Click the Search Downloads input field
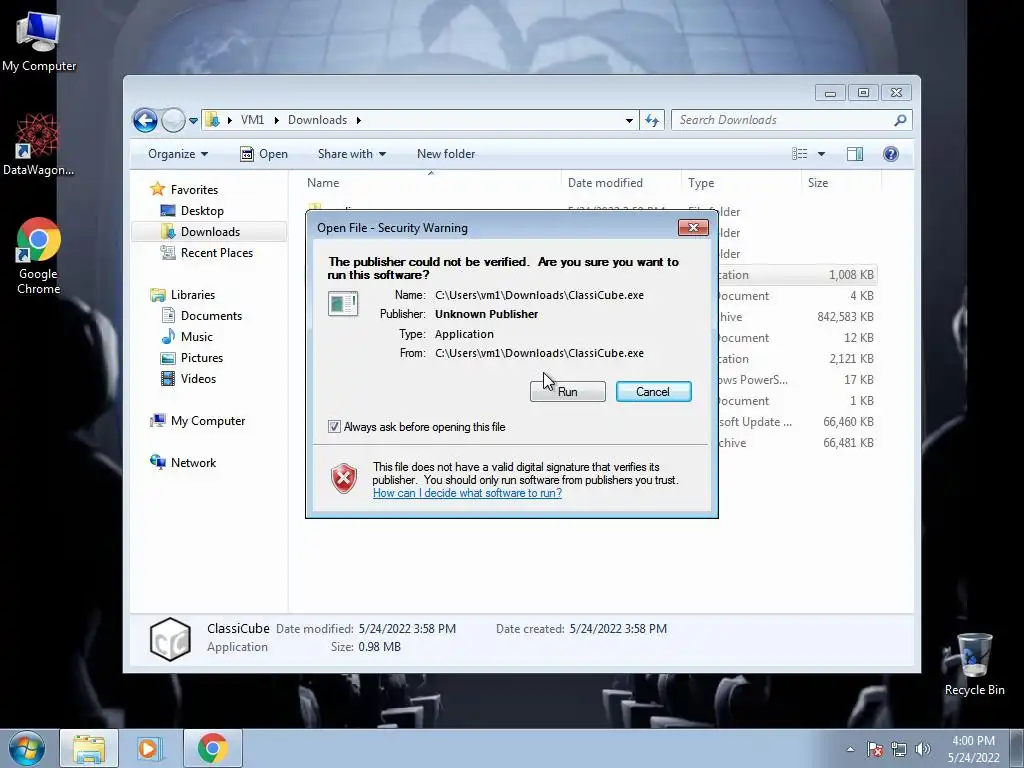The image size is (1024, 768). coord(782,120)
